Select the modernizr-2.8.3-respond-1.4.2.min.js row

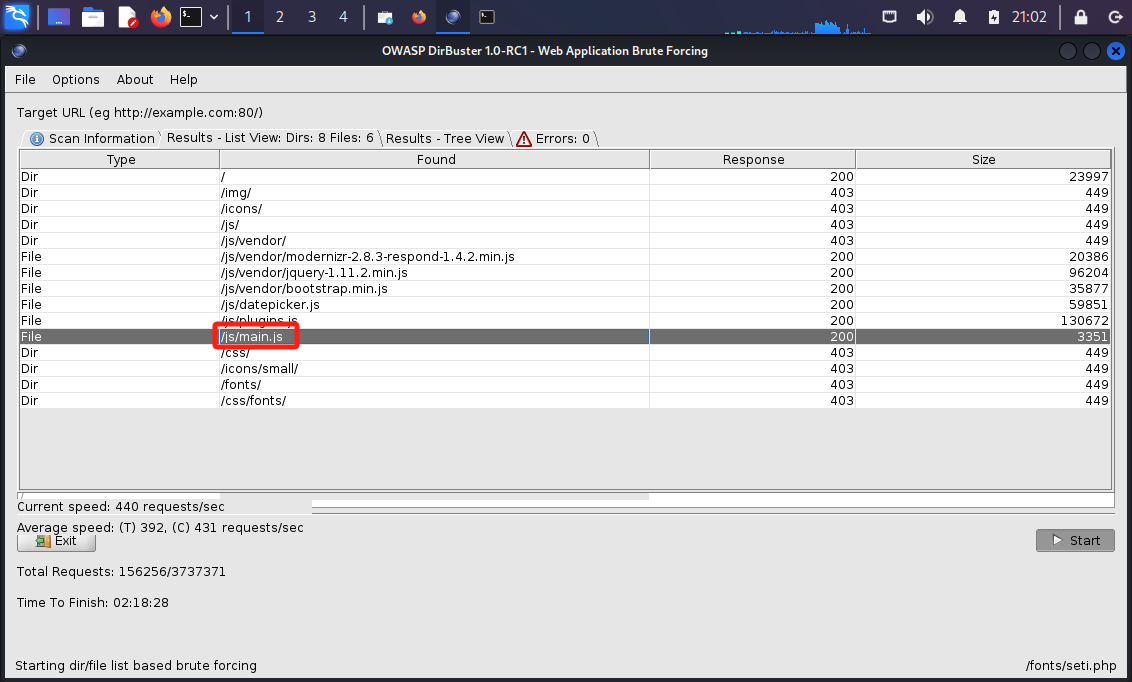(565, 256)
